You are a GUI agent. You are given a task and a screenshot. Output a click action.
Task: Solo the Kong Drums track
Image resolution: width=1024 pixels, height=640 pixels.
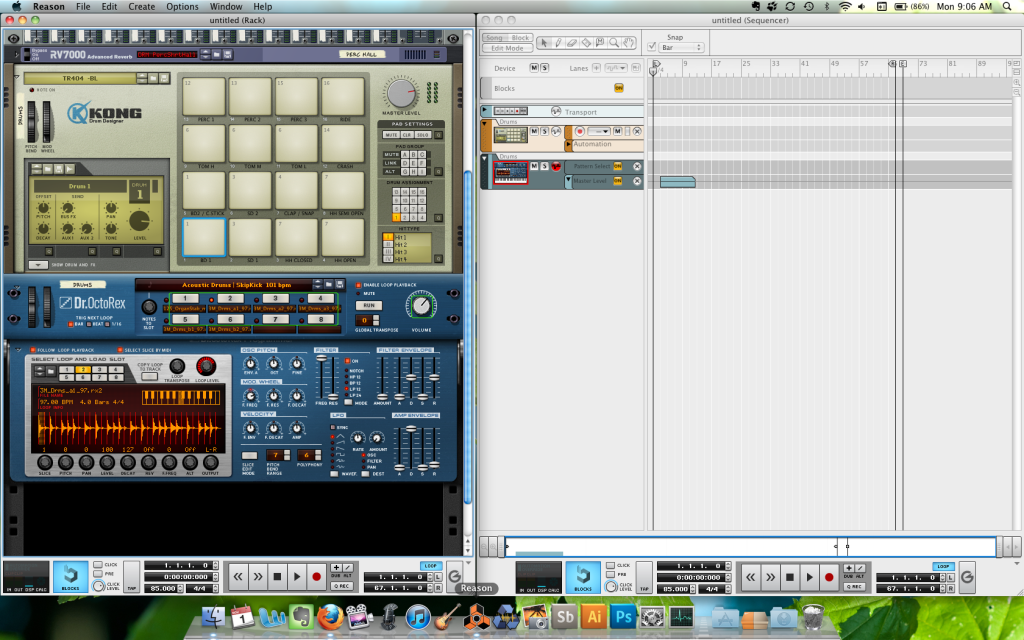(545, 131)
